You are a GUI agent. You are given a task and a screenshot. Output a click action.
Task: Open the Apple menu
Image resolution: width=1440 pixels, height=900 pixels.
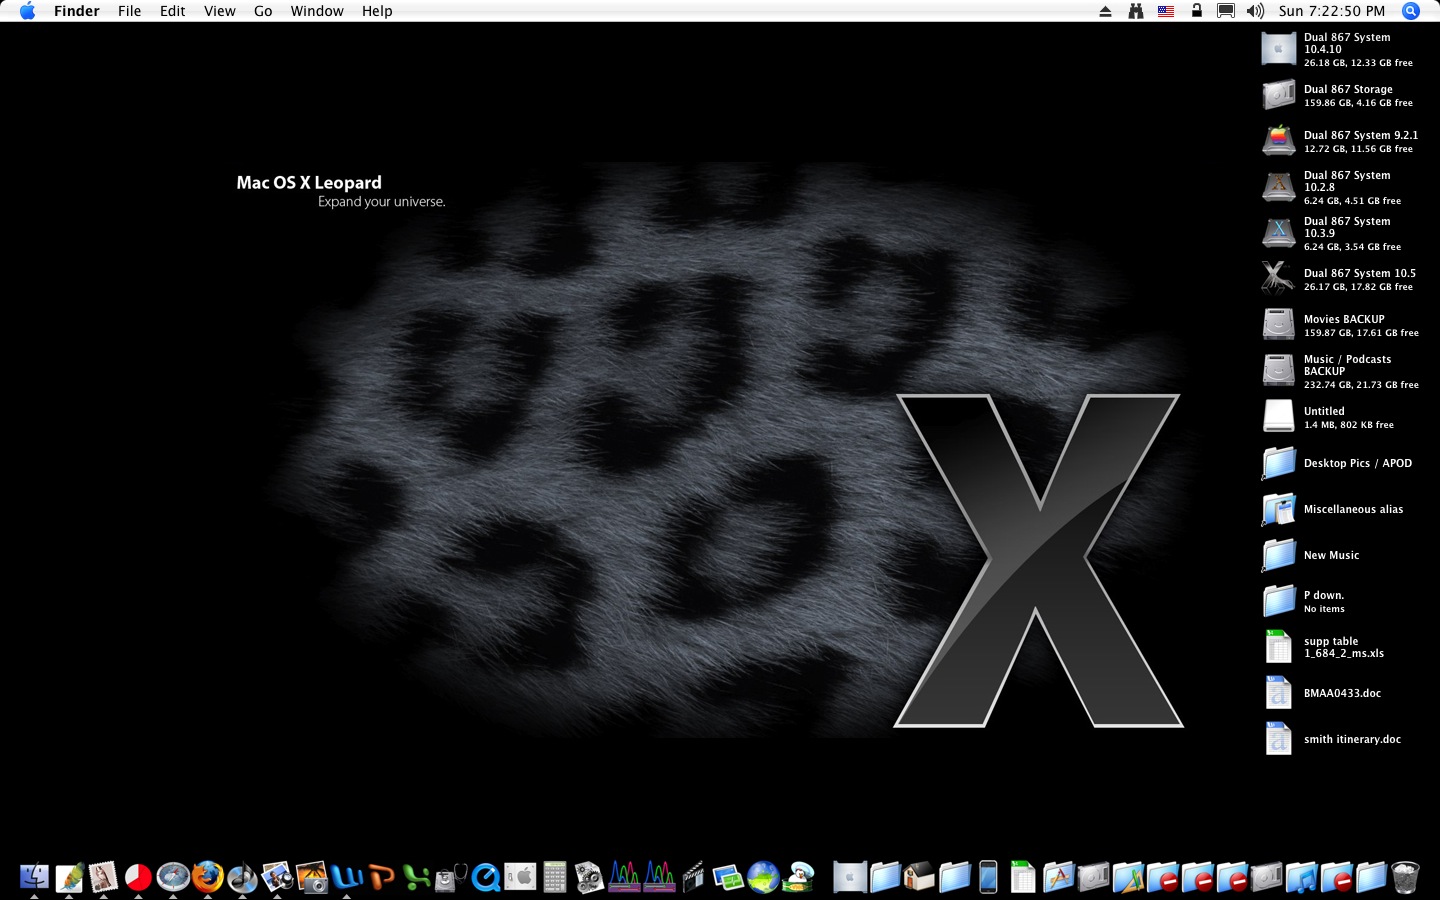(27, 11)
